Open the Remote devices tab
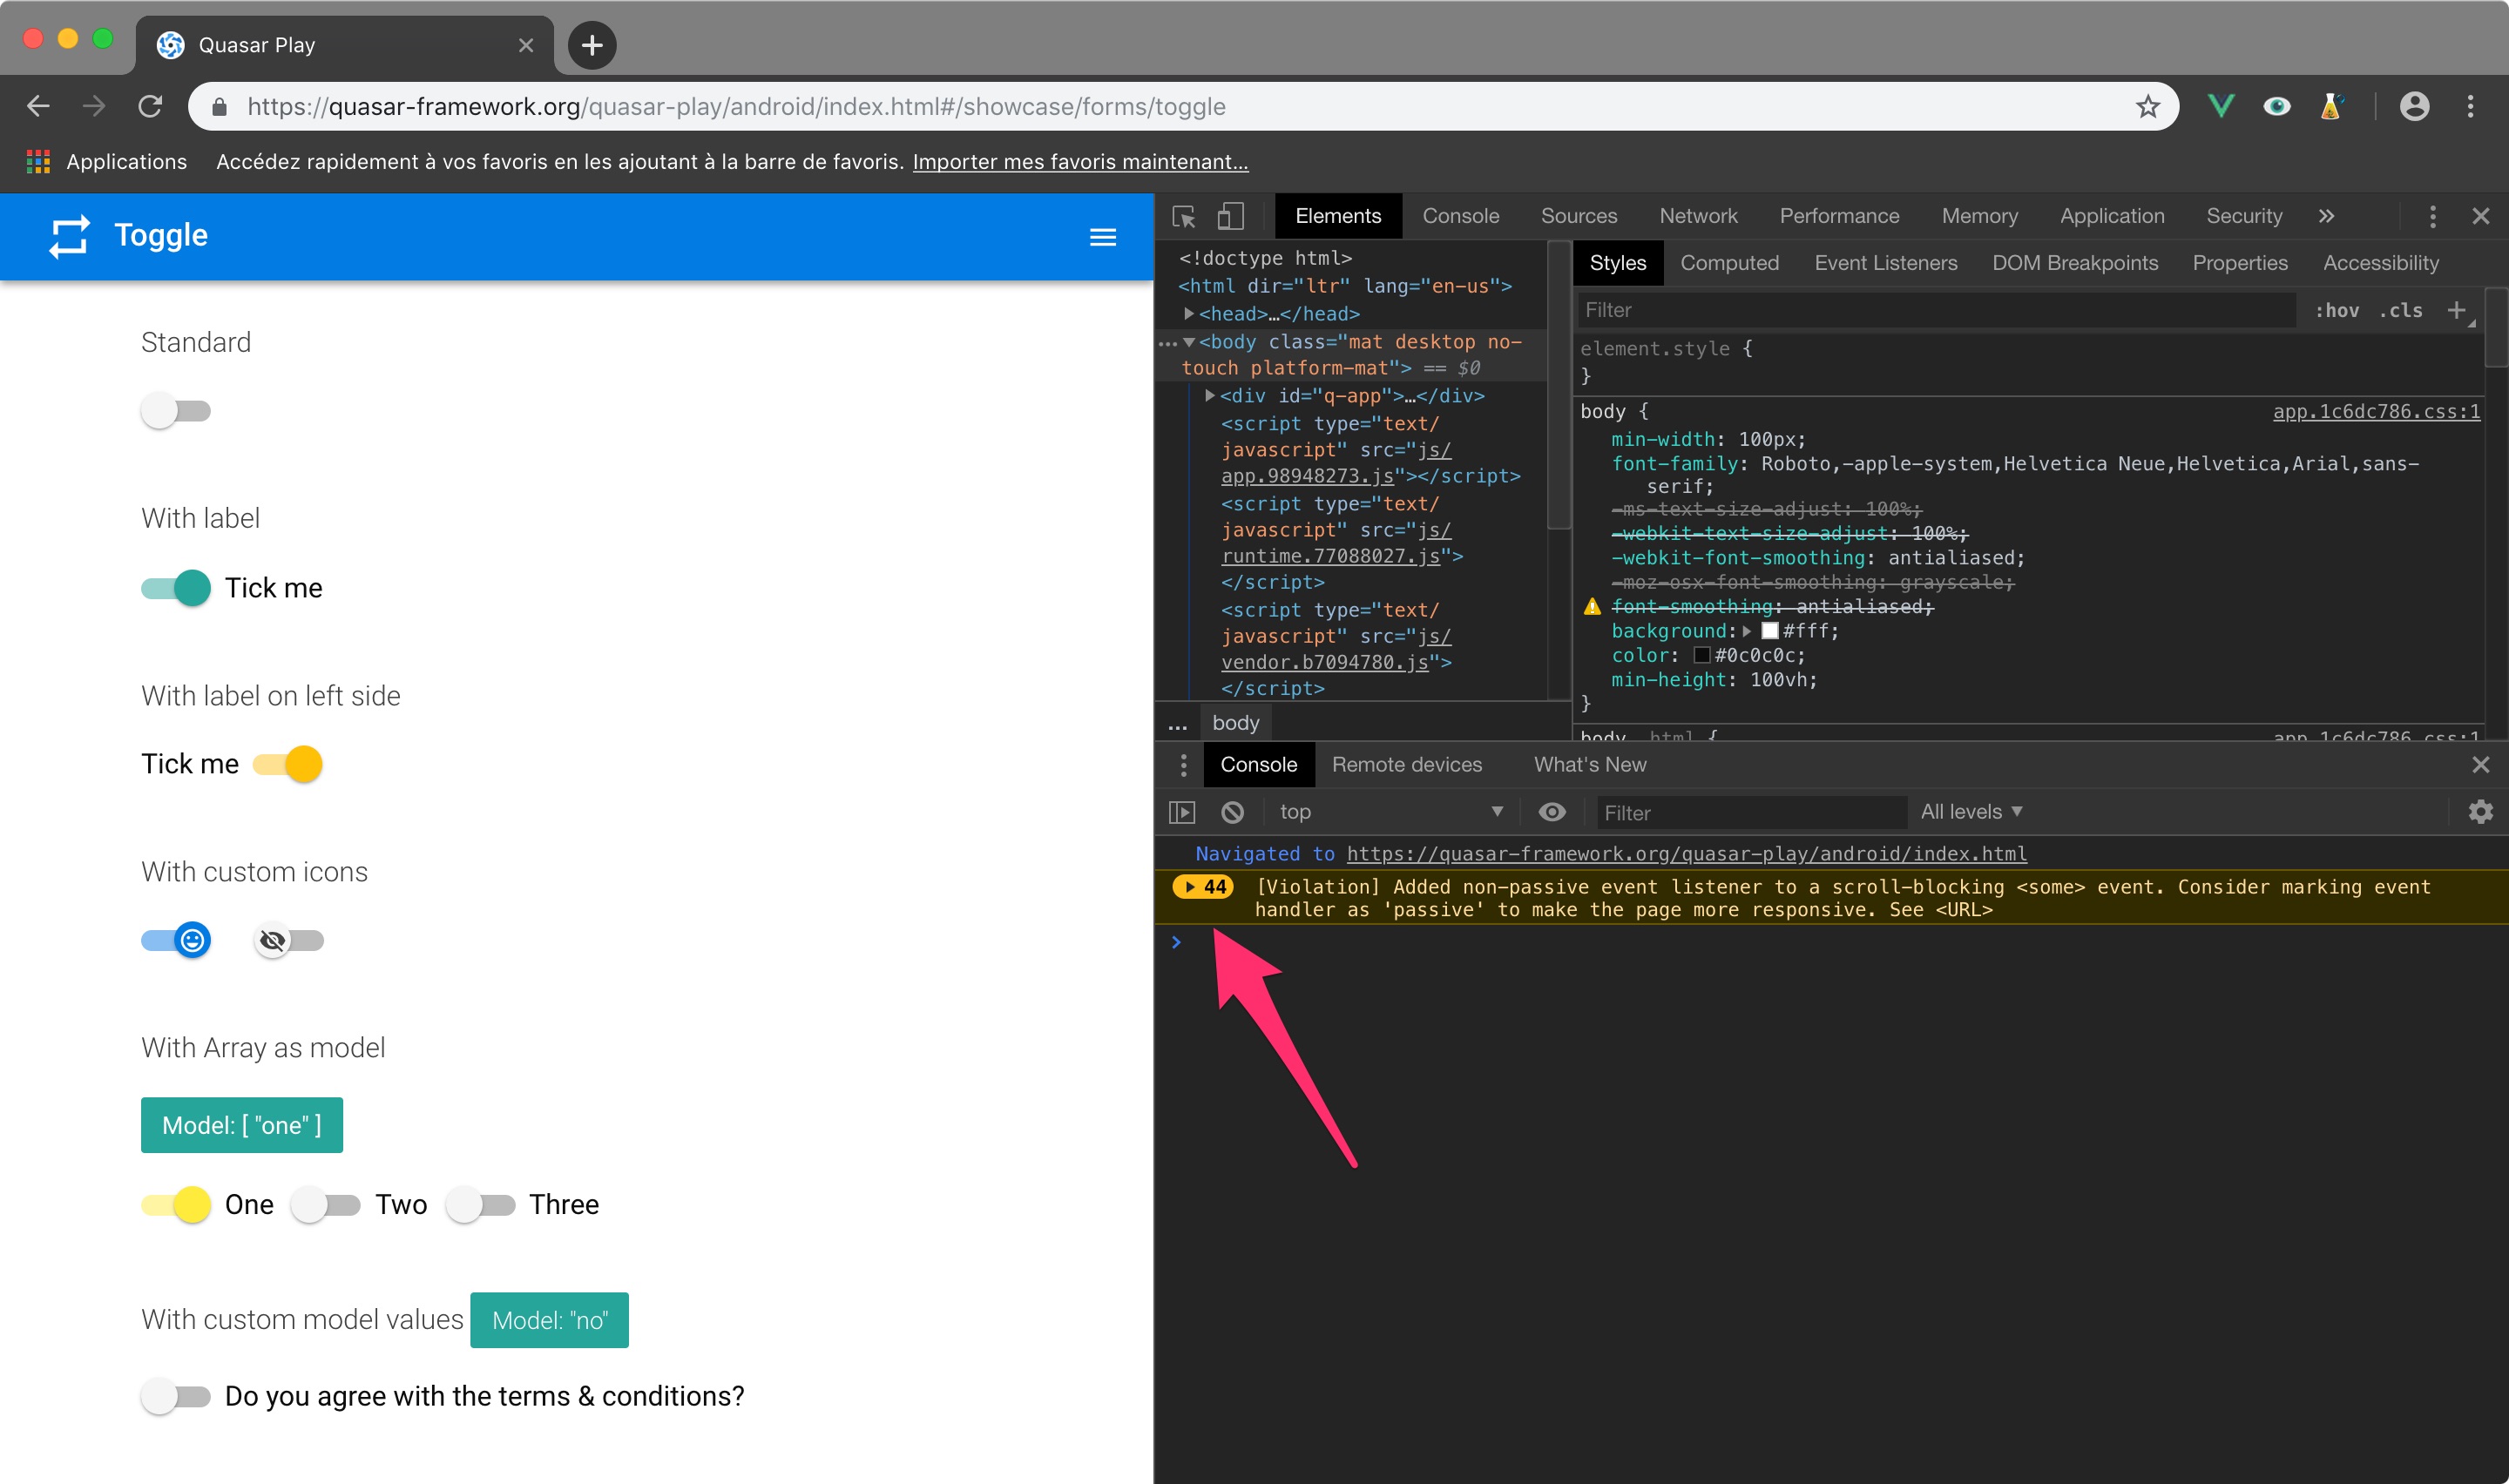2509x1484 pixels. tap(1407, 764)
